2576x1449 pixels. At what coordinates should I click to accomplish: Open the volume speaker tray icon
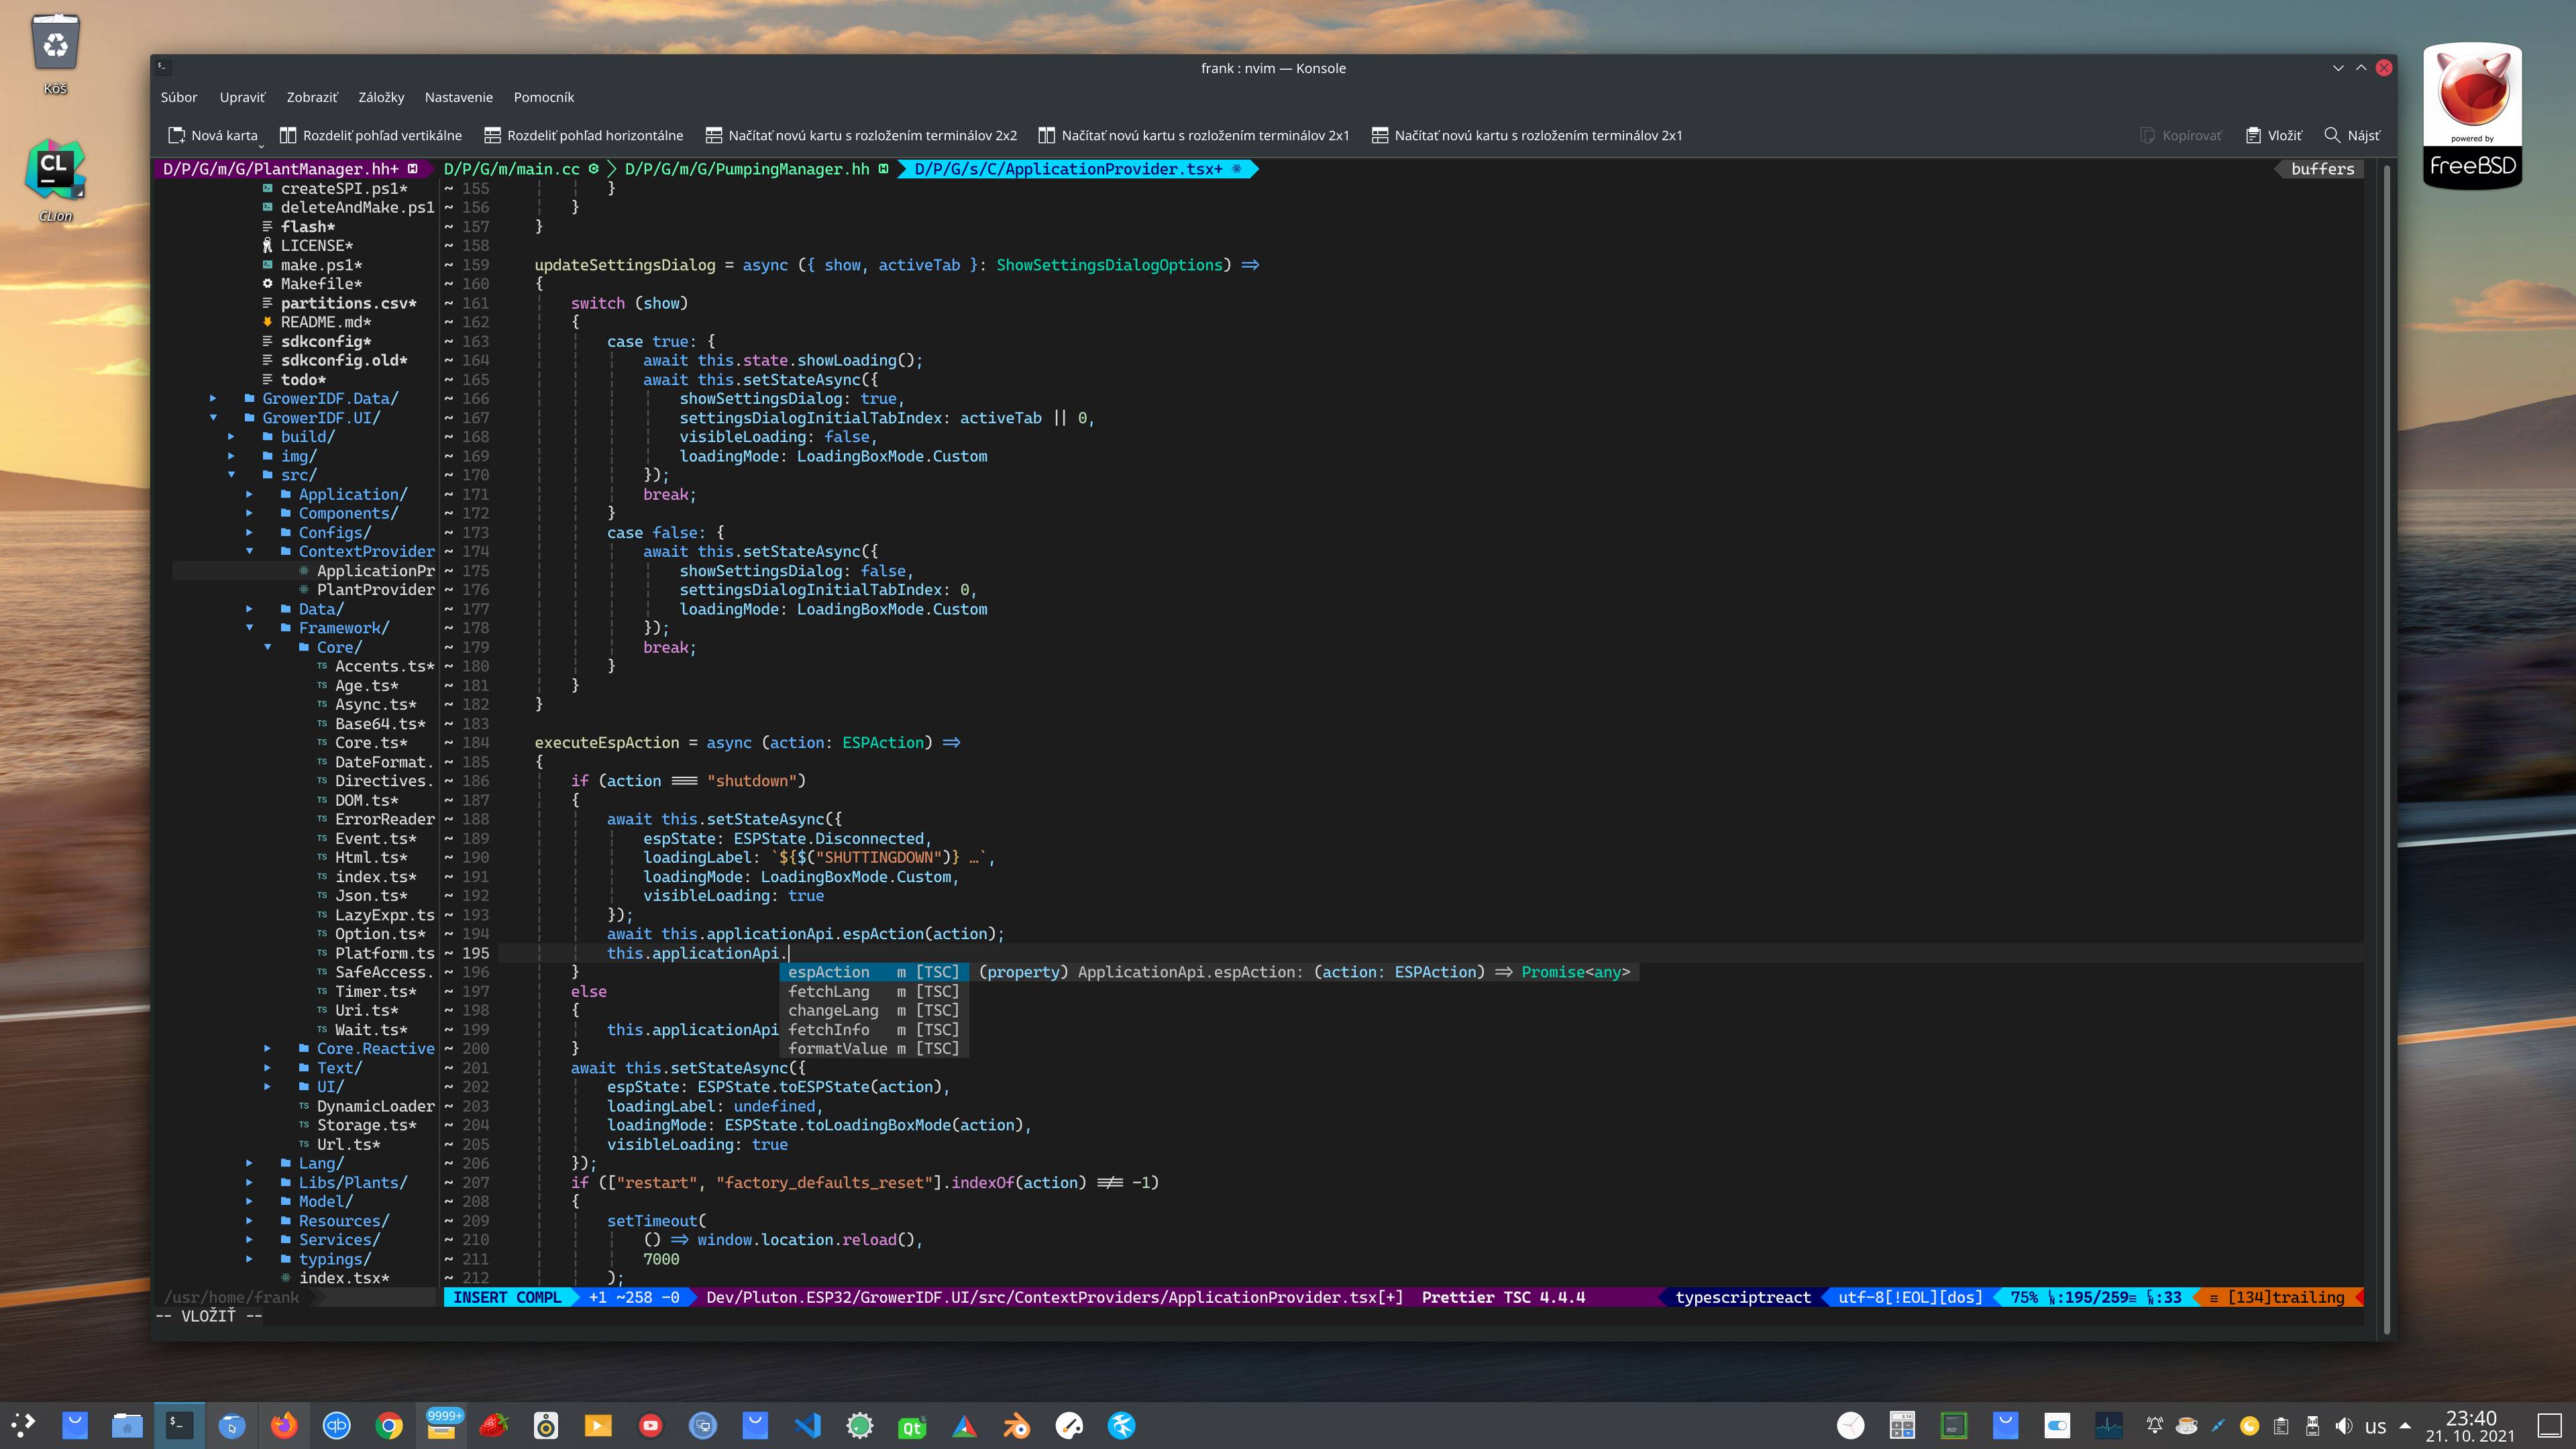click(2344, 1425)
